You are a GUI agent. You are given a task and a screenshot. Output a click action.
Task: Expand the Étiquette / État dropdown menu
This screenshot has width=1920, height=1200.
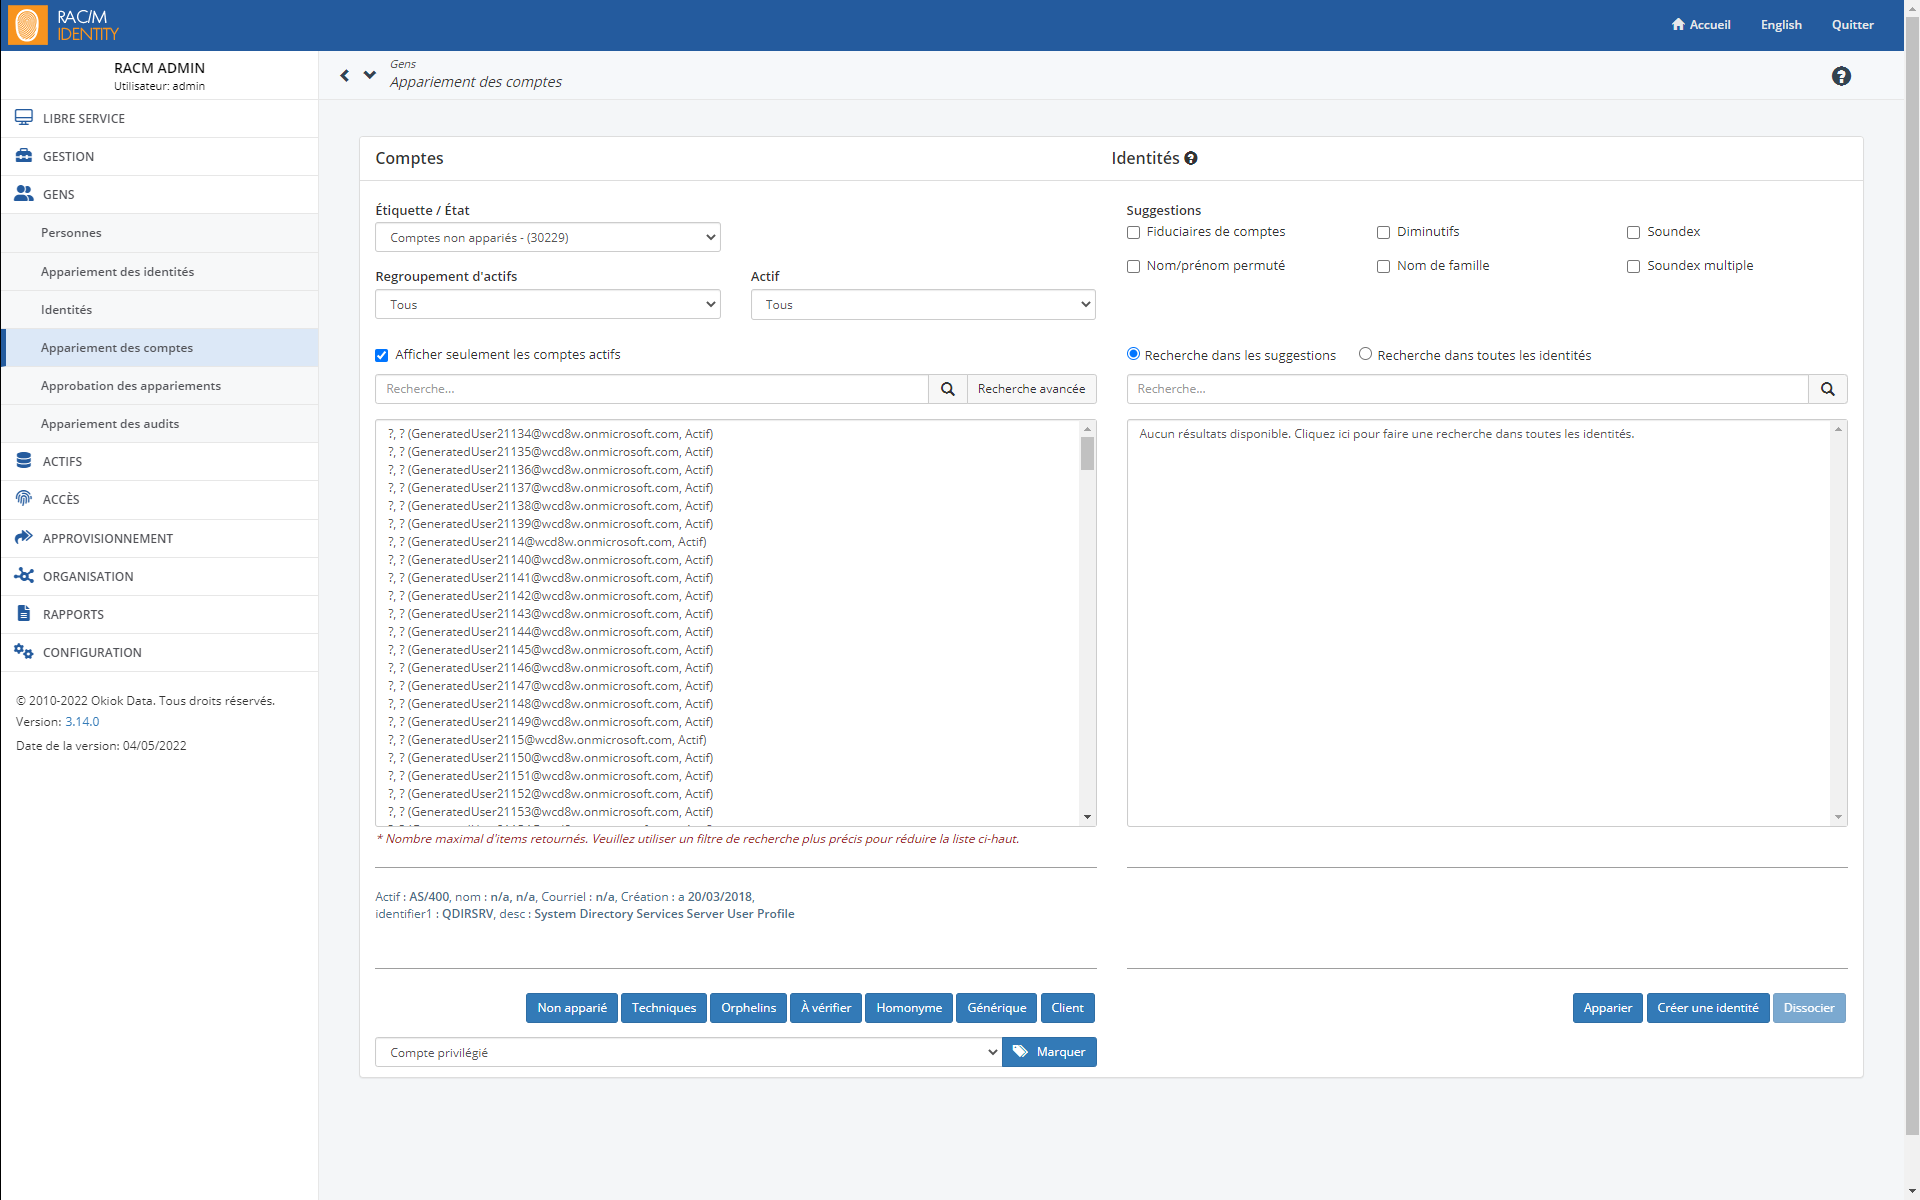pyautogui.click(x=547, y=238)
